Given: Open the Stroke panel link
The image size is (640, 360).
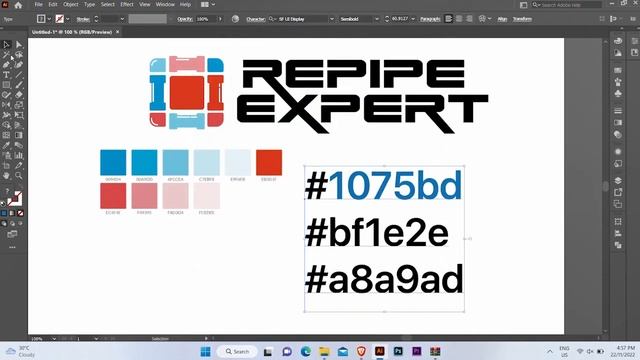Looking at the screenshot, I should (83, 19).
